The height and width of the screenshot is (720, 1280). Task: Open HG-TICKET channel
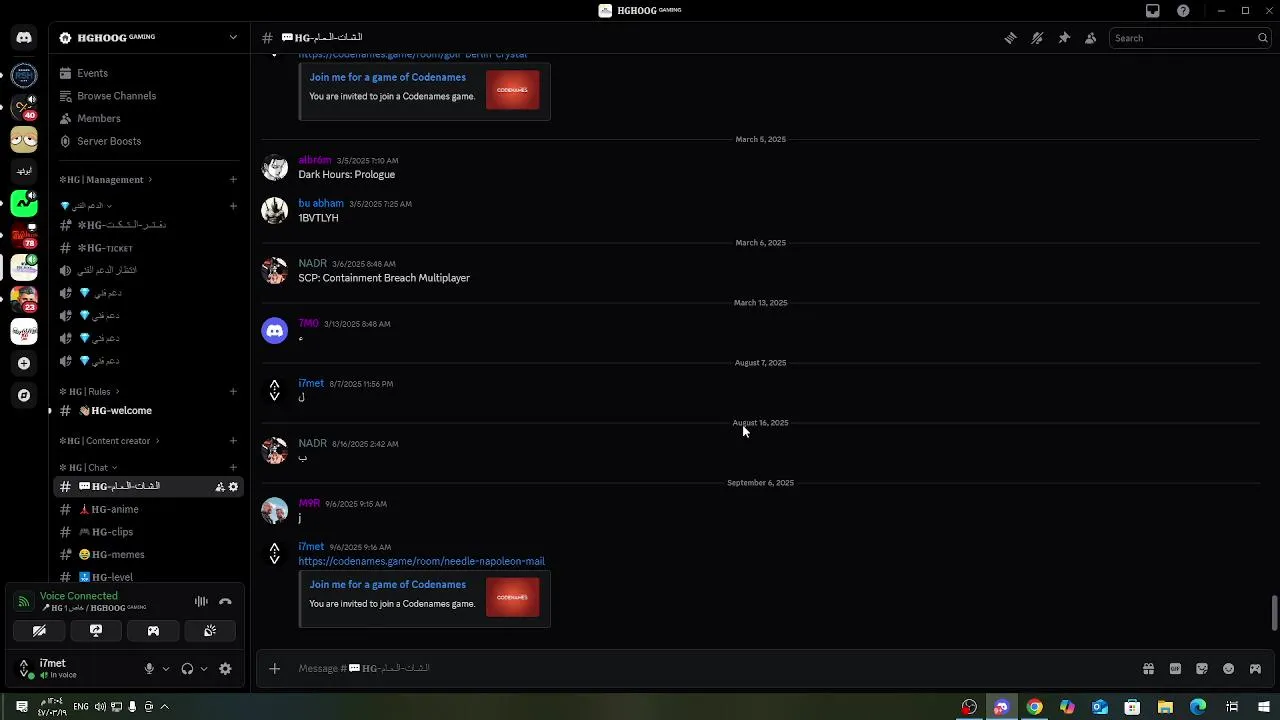(148, 248)
